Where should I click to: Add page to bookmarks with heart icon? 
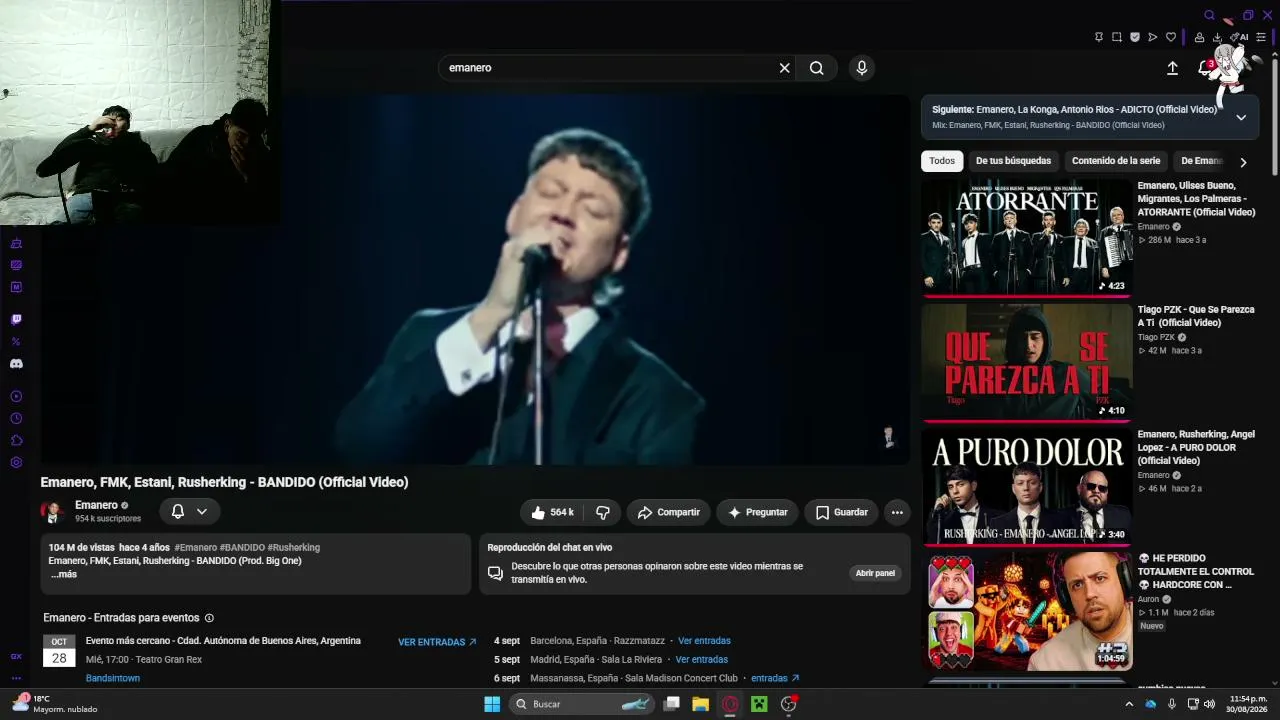coord(1171,37)
